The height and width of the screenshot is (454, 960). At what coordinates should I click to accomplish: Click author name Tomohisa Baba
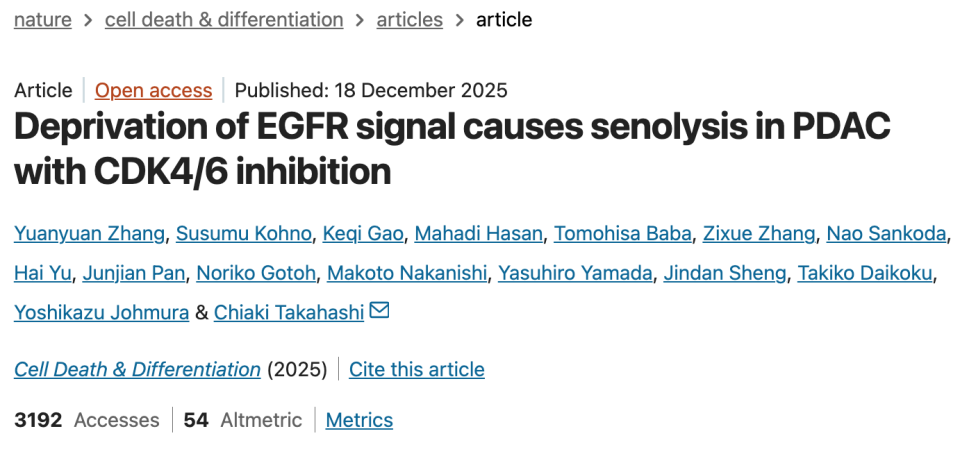tap(622, 233)
